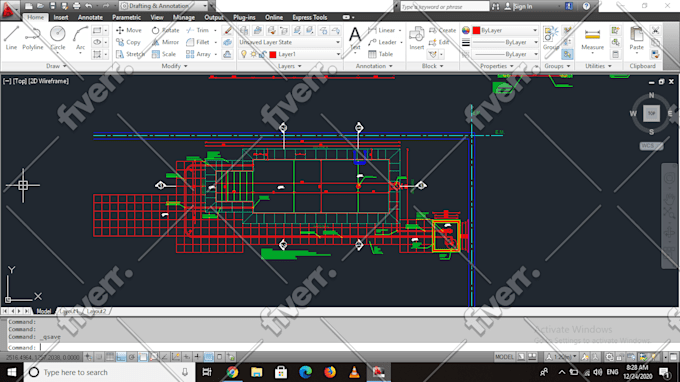
Task: Click the Plot printer icon
Action: click(x=77, y=6)
